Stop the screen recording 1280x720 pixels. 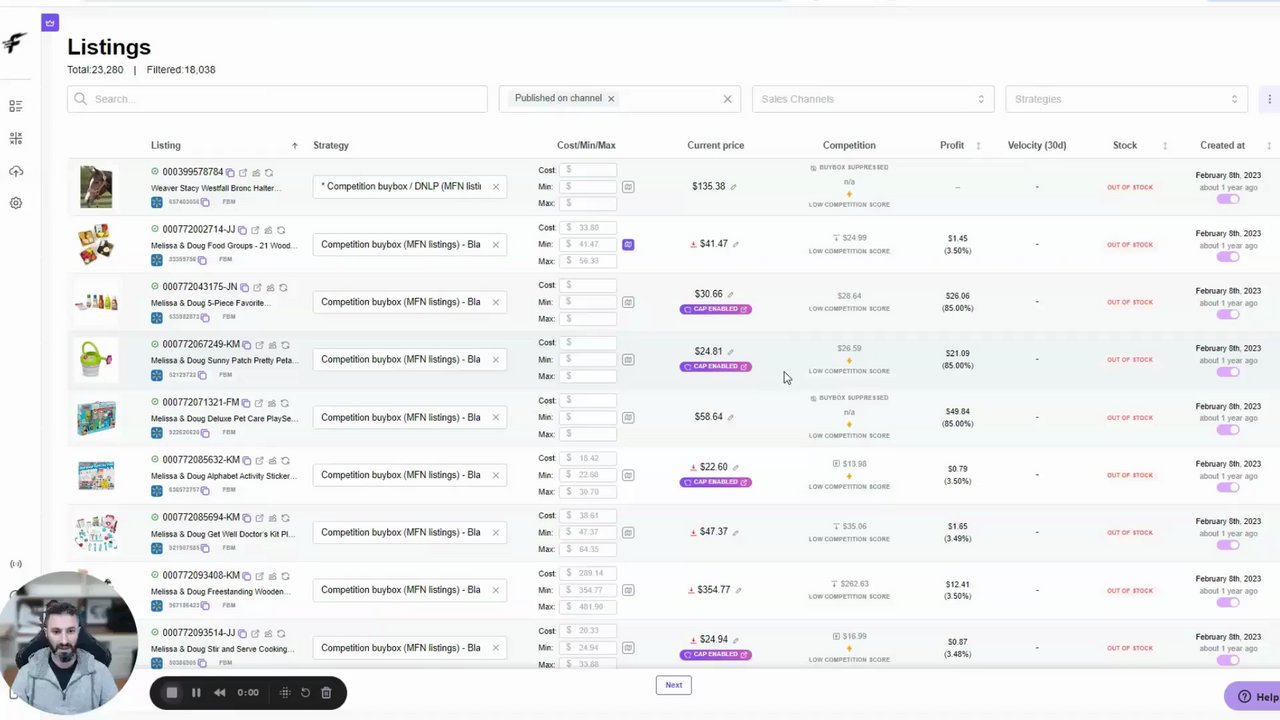172,693
